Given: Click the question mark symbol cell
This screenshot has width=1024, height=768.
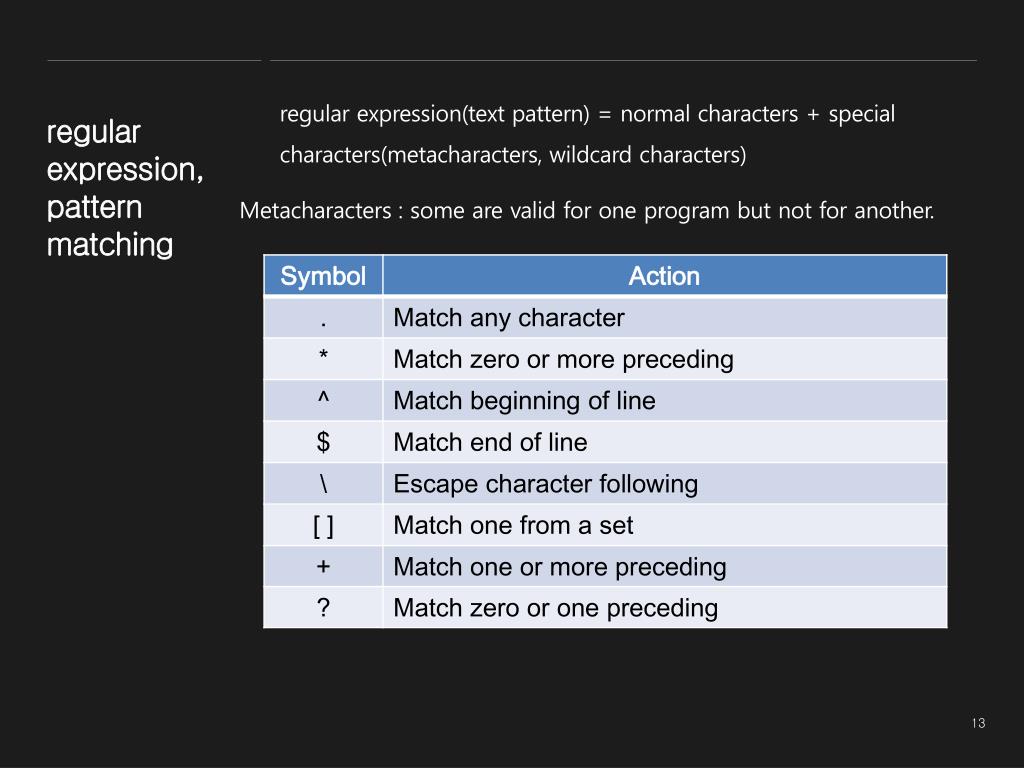Looking at the screenshot, I should tap(323, 608).
